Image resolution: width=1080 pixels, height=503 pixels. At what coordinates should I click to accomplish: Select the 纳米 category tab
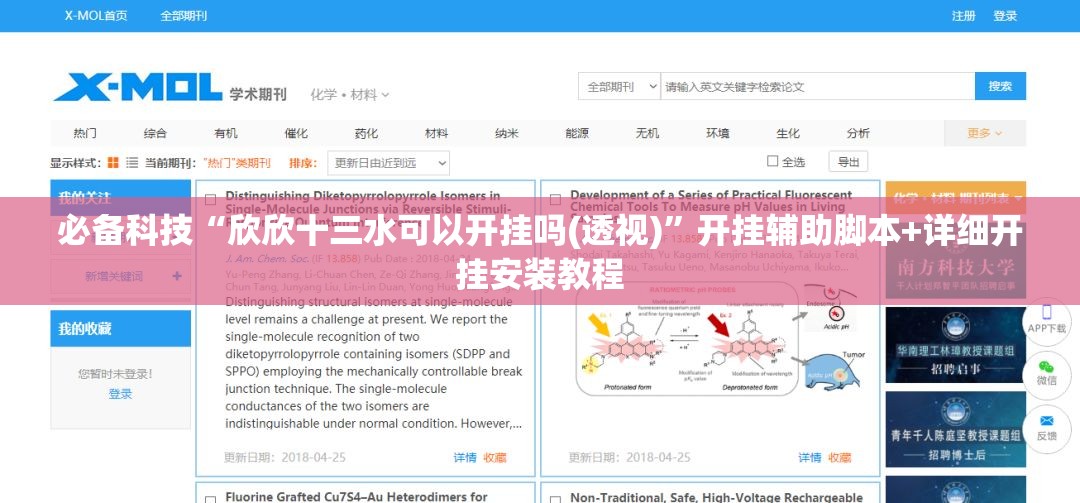pos(506,133)
